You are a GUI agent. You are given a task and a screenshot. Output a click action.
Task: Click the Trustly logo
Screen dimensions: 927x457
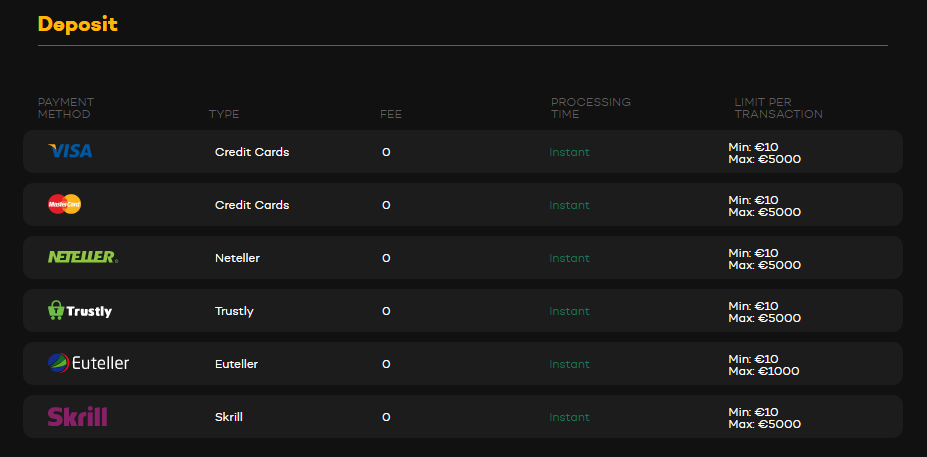pyautogui.click(x=80, y=310)
